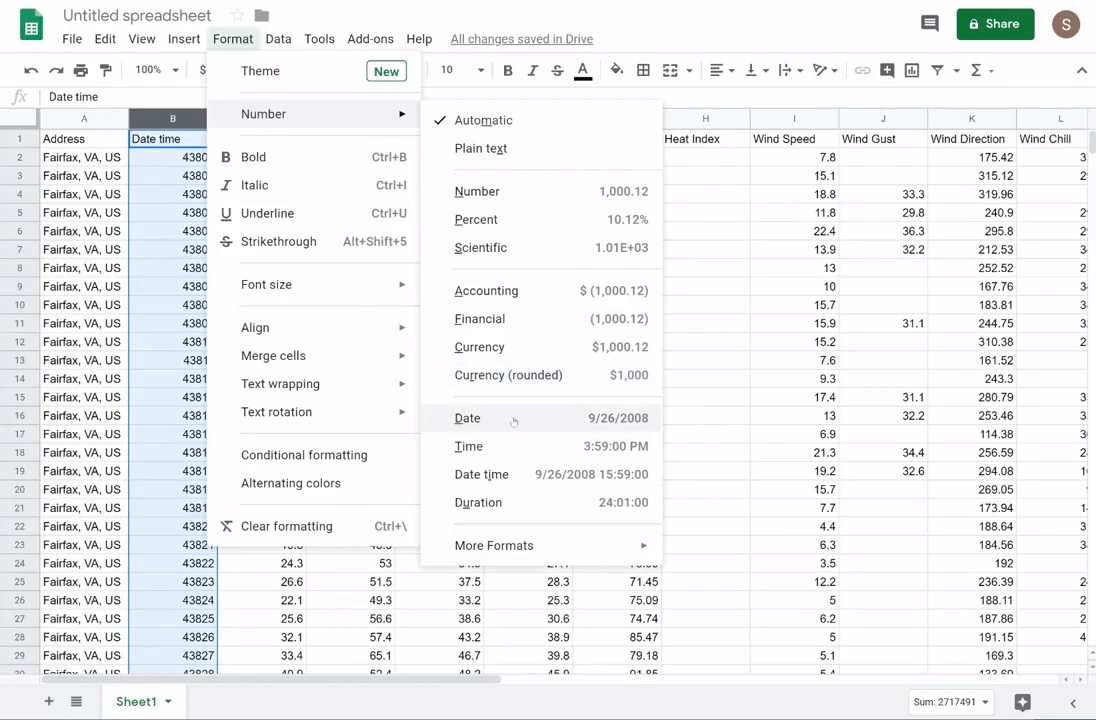Toggle strikethrough in the toolbar
Screen dimensions: 1096x720
click(x=557, y=70)
